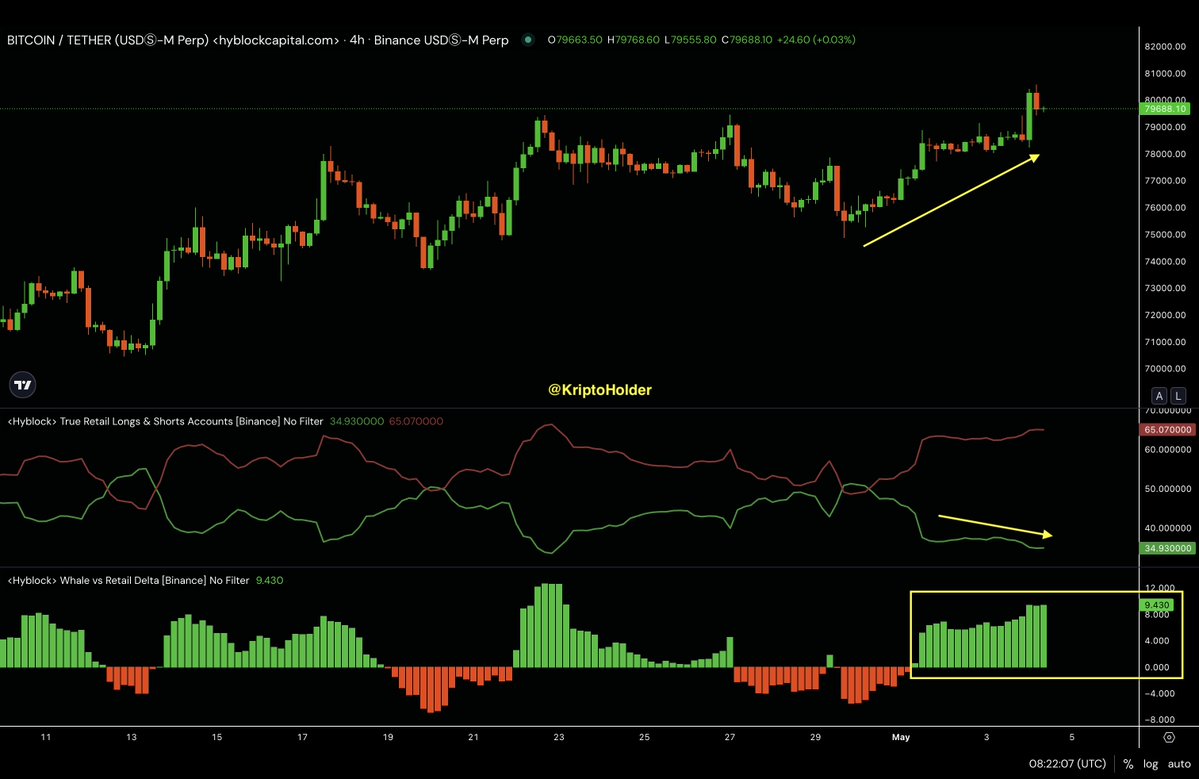Toggle the percent scale option

(1128, 764)
